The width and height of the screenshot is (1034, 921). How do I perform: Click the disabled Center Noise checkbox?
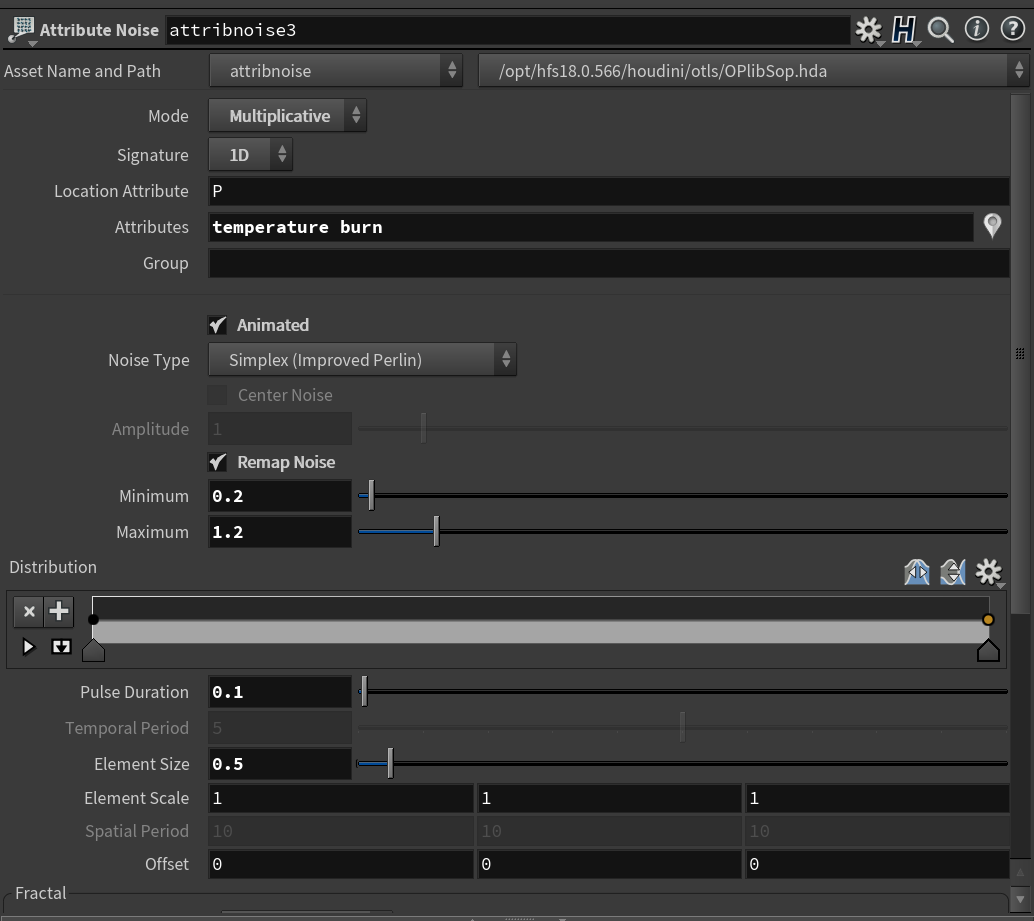pos(218,395)
